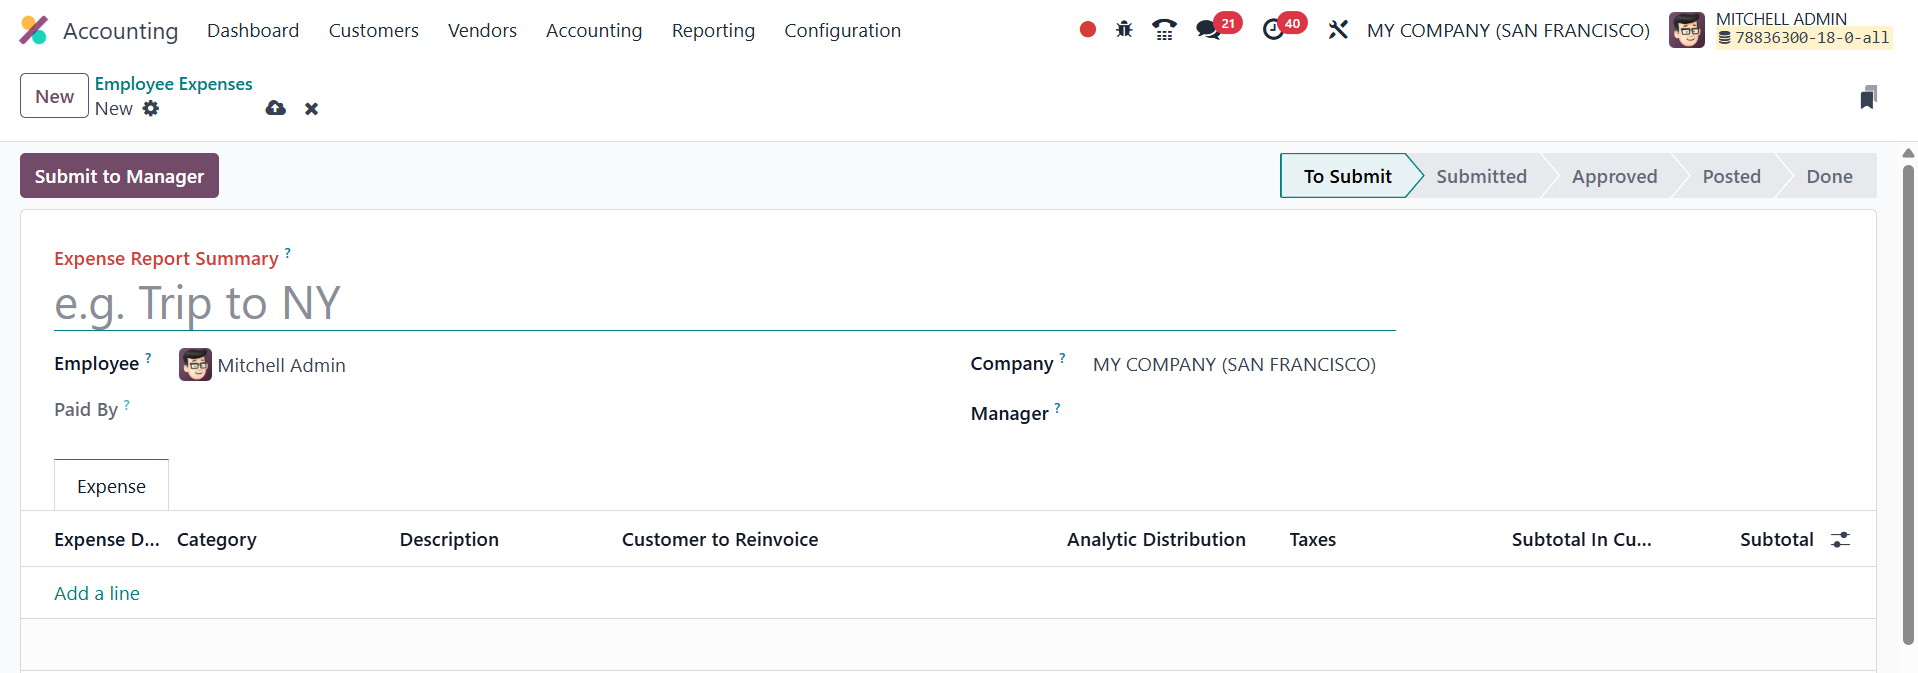Select the Expense tab
Screen dimensions: 1918x673
pyautogui.click(x=111, y=486)
